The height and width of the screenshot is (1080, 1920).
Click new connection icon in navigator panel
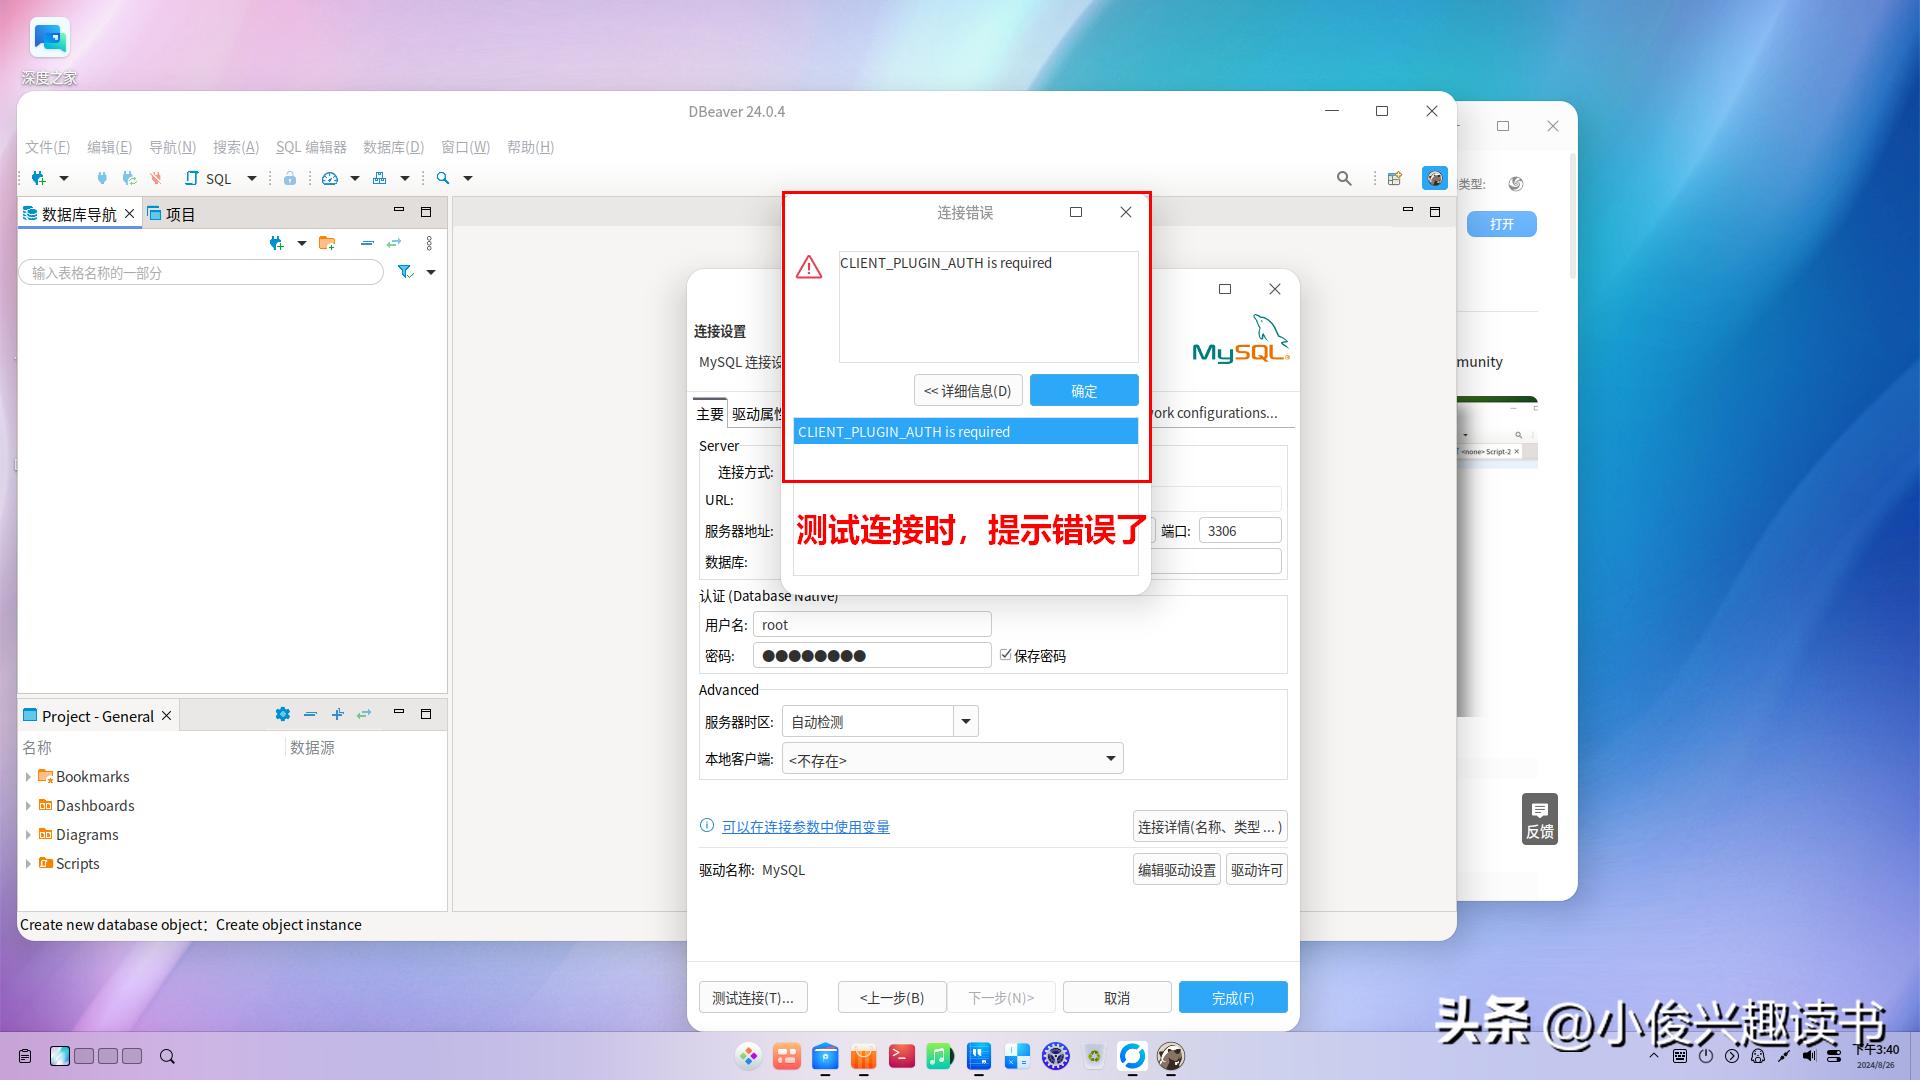click(277, 243)
